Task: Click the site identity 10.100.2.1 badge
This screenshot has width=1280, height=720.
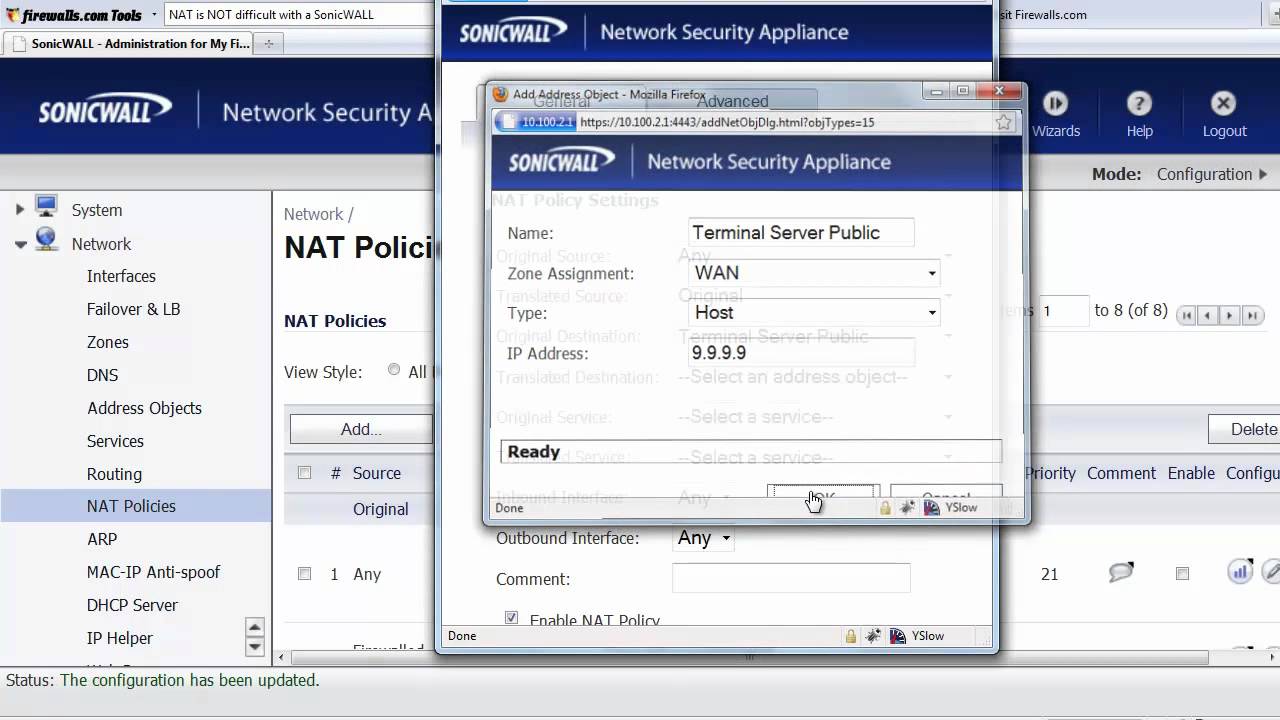Action: (536, 122)
